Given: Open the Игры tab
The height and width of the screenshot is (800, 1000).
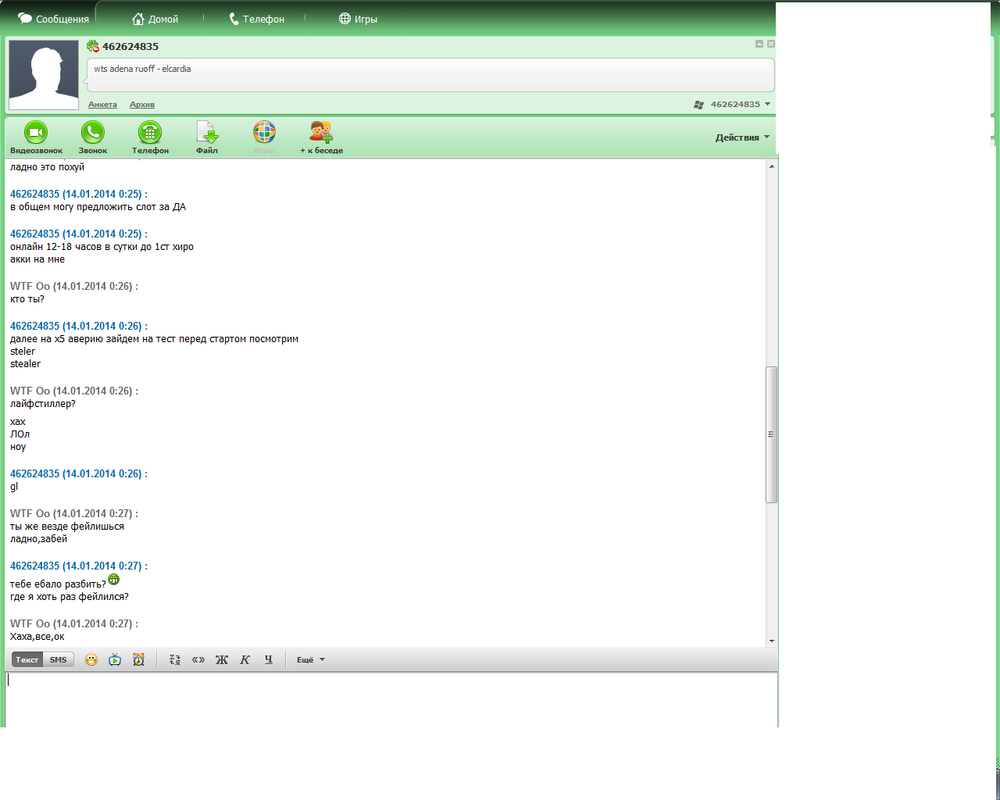Looking at the screenshot, I should [x=358, y=19].
